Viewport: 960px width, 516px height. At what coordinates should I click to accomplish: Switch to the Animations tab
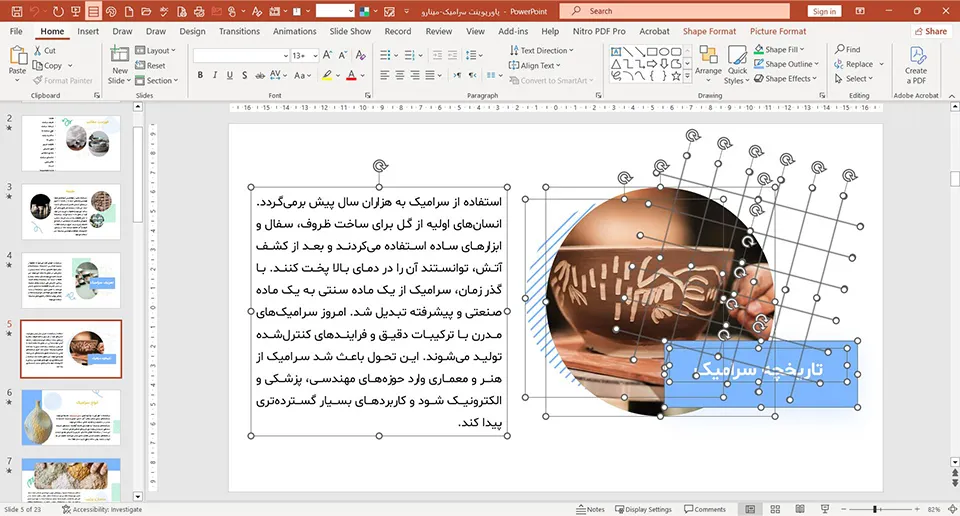coord(294,31)
